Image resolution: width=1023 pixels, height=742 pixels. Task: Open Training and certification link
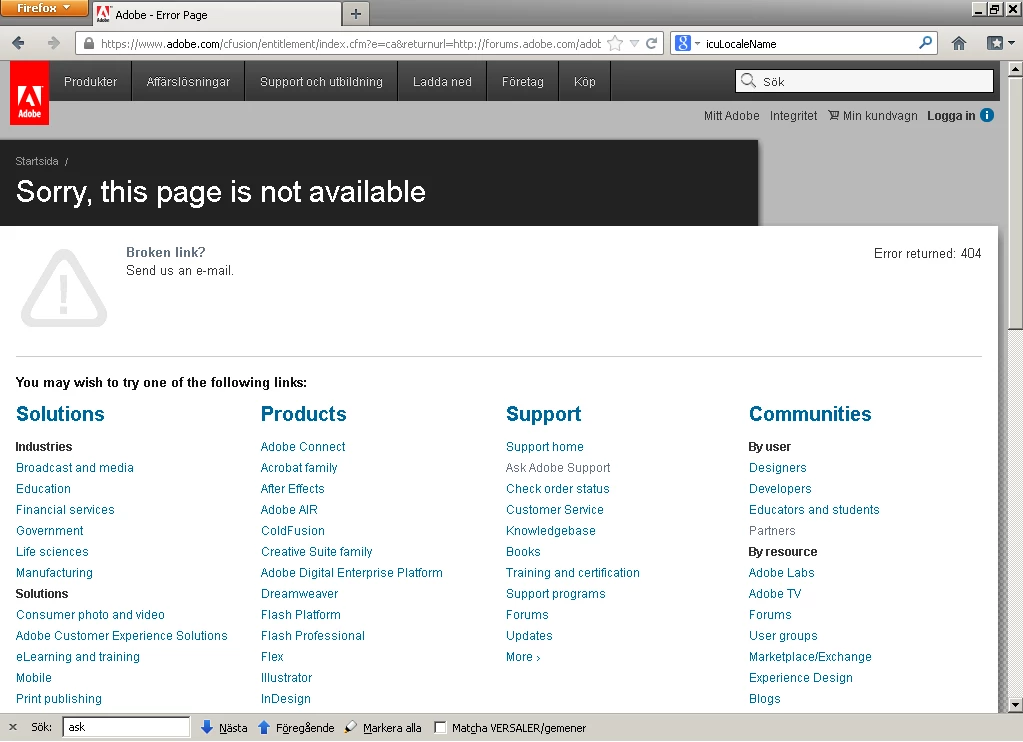point(572,572)
